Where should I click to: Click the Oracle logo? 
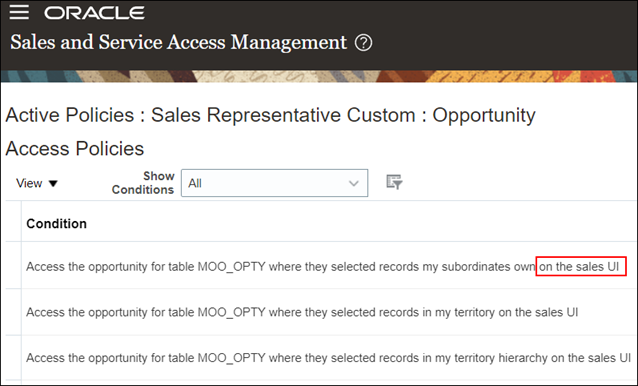[x=94, y=13]
